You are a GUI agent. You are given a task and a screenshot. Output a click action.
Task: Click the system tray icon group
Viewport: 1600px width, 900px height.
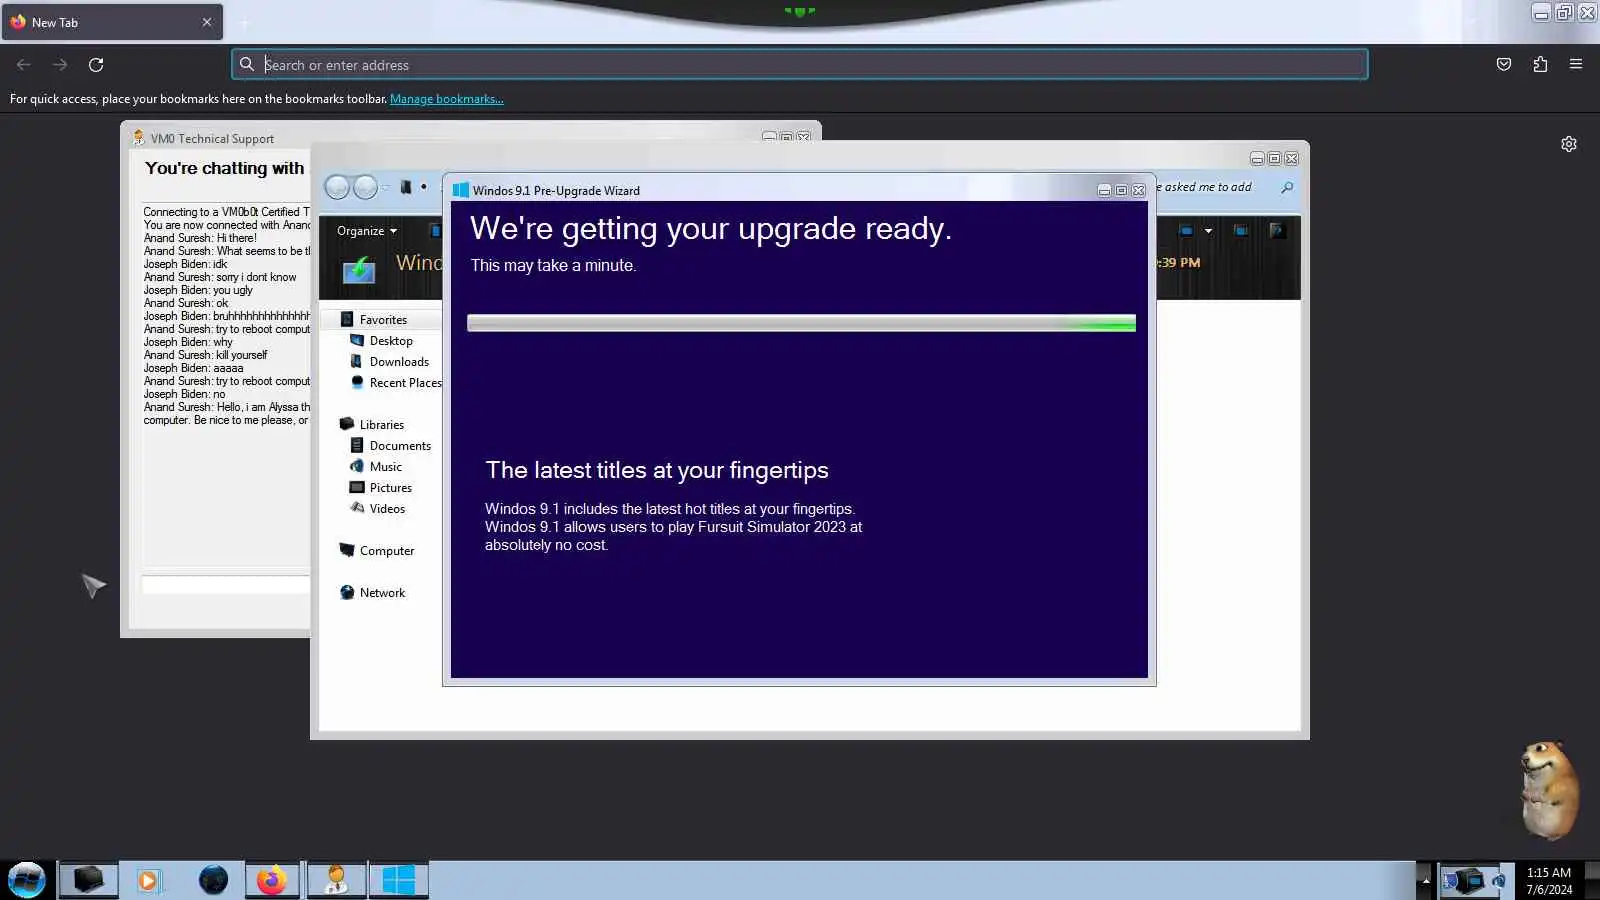pyautogui.click(x=1473, y=881)
